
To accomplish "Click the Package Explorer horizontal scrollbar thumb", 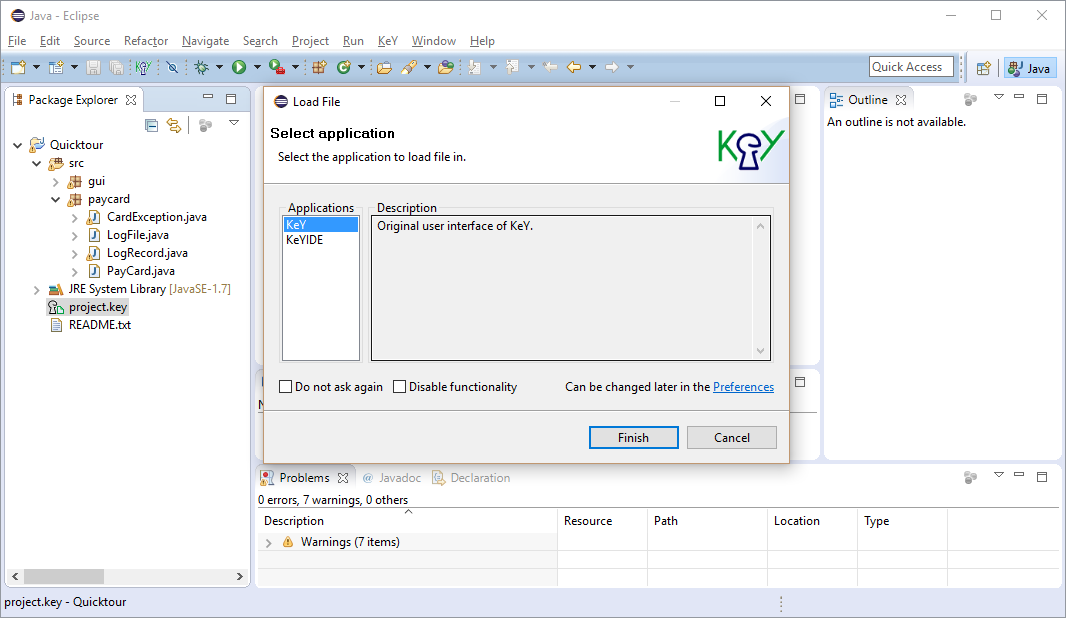I will 64,577.
